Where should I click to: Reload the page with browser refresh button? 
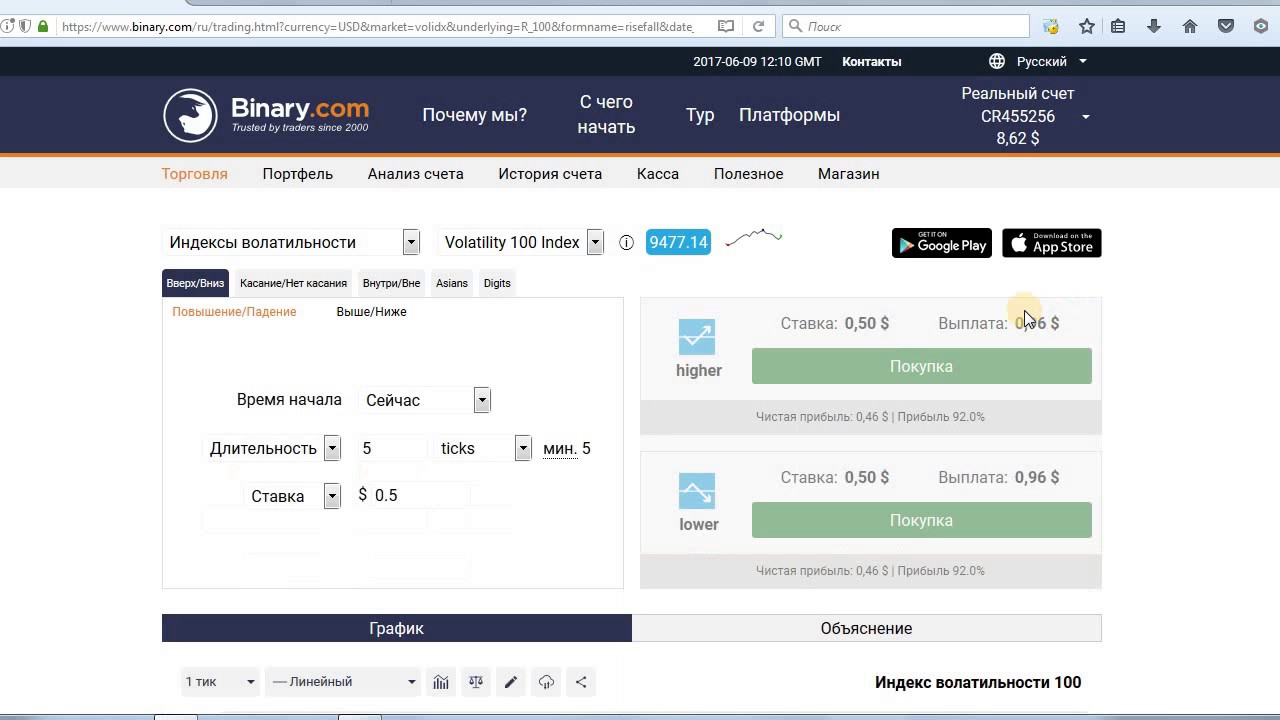[x=758, y=27]
